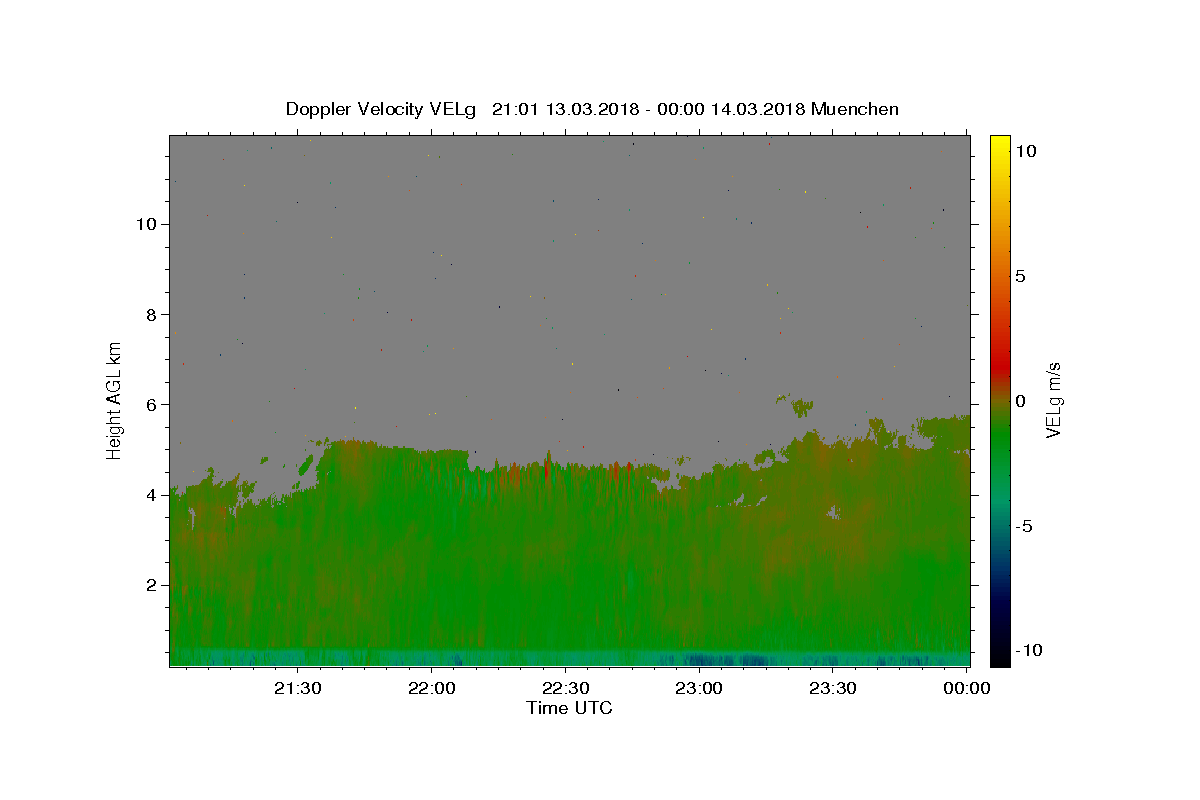This screenshot has height=800, width=1200.
Task: Click the 21:30 time tick label
Action: (x=298, y=688)
